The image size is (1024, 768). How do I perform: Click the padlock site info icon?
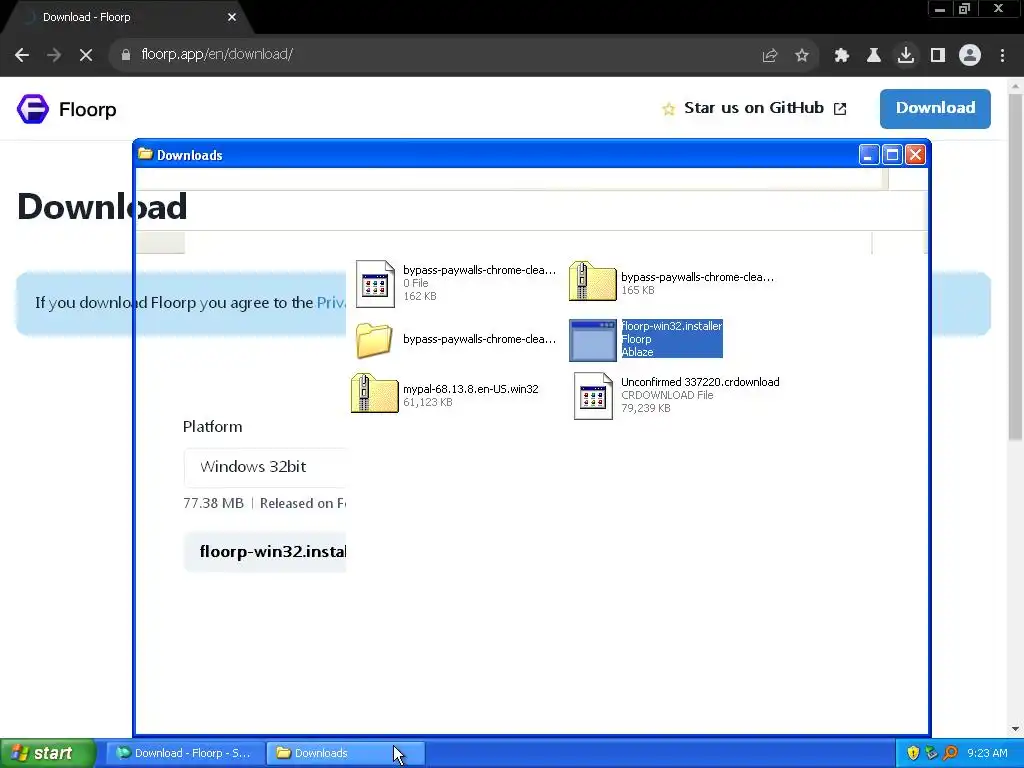point(126,55)
